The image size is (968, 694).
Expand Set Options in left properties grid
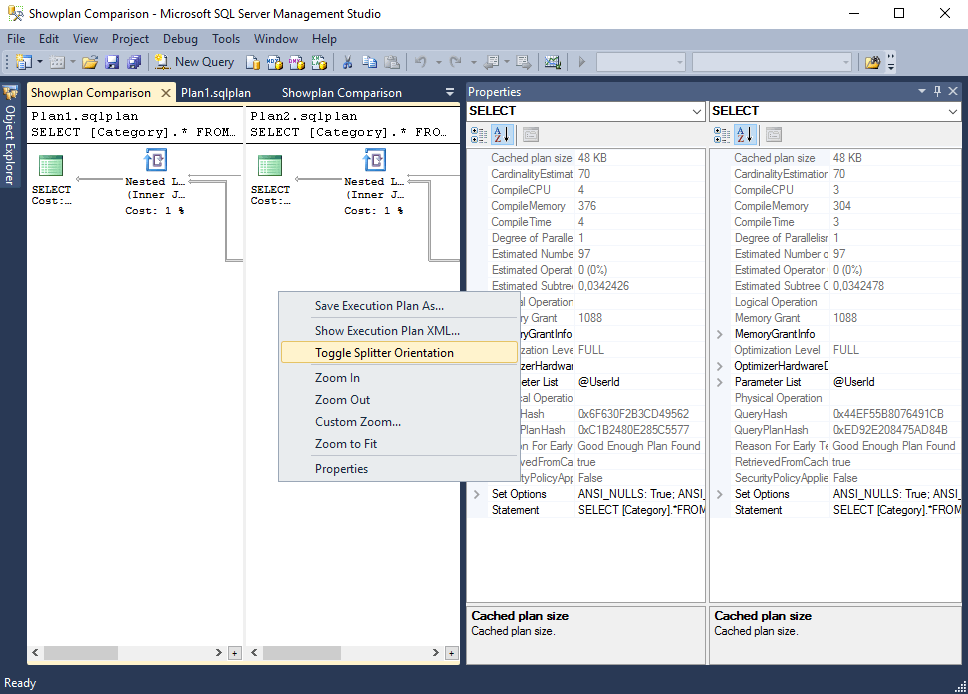tap(477, 494)
